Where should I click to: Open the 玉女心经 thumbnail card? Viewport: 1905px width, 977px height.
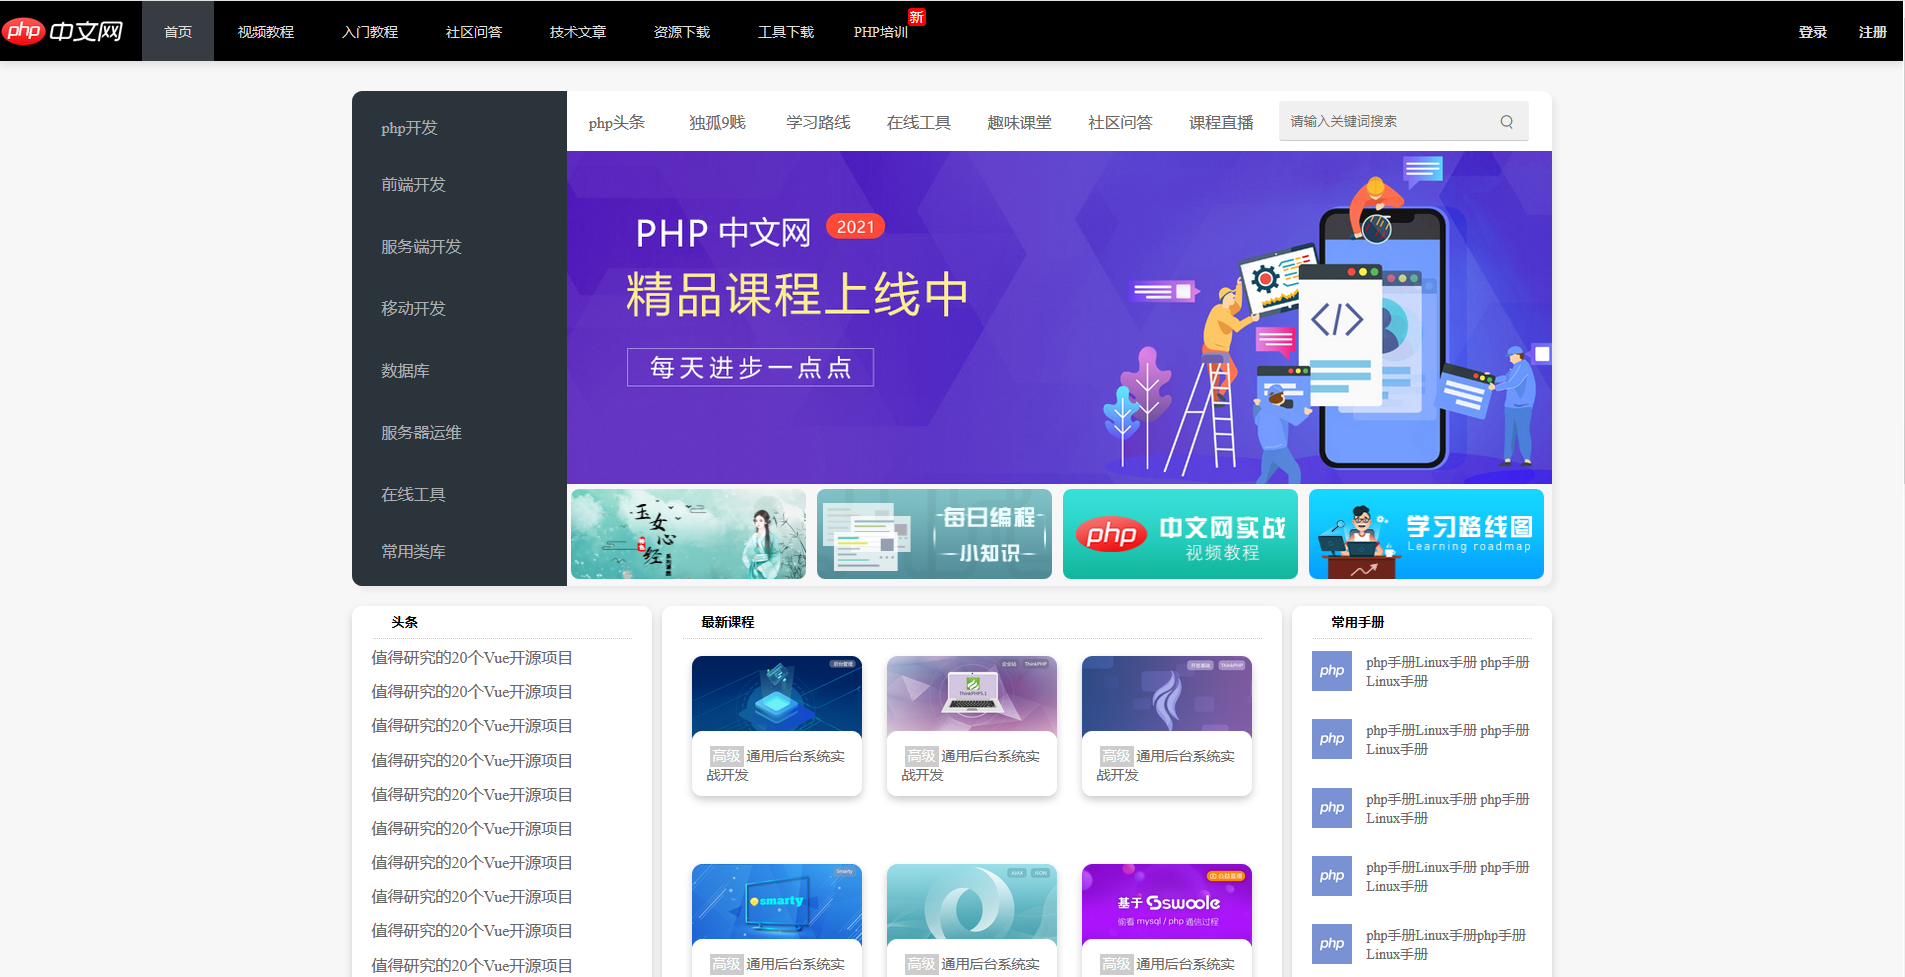point(688,534)
